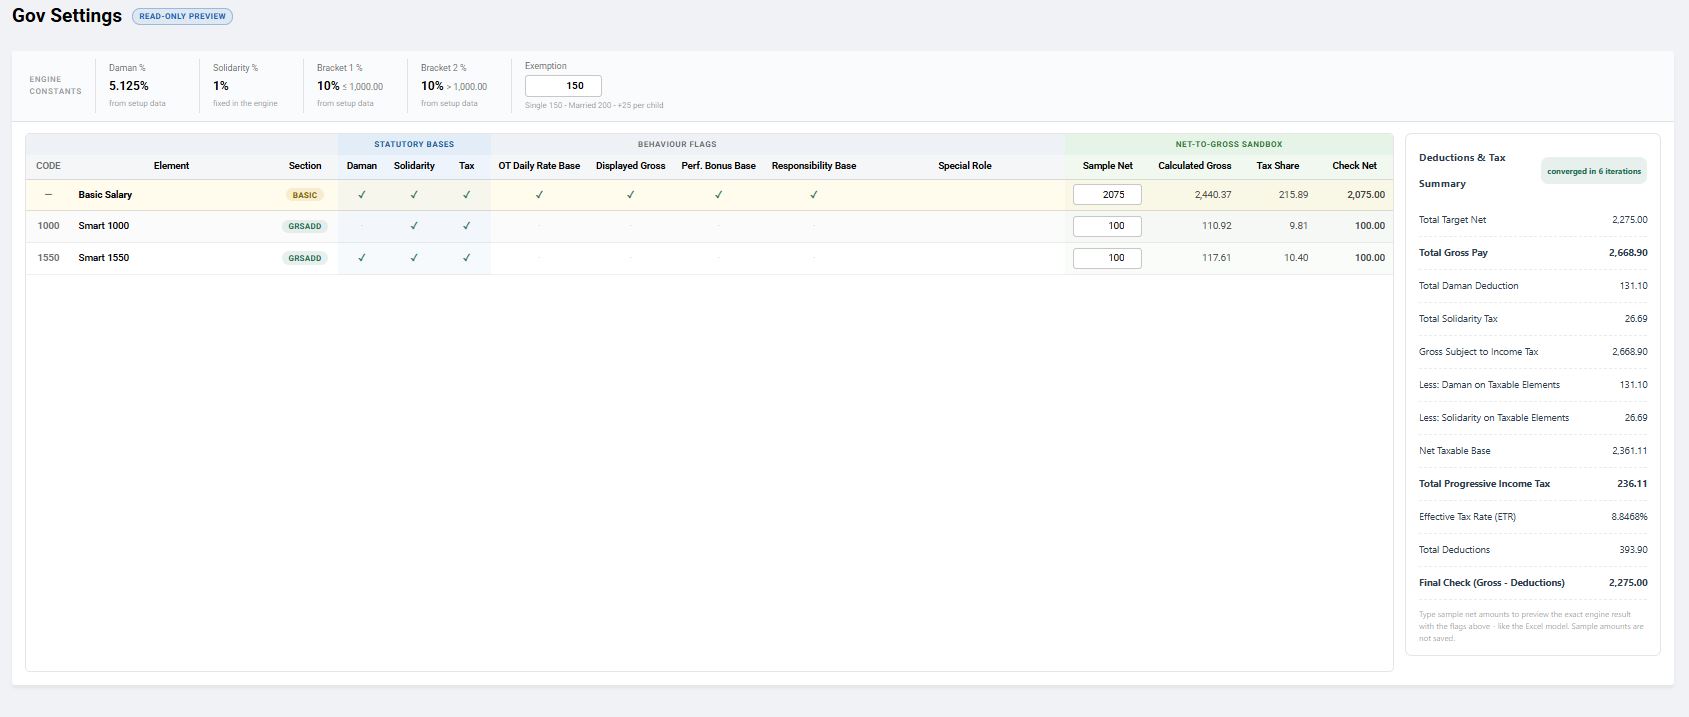
Task: Toggle Solidarity checkmark for Smart 1000
Action: pos(414,226)
